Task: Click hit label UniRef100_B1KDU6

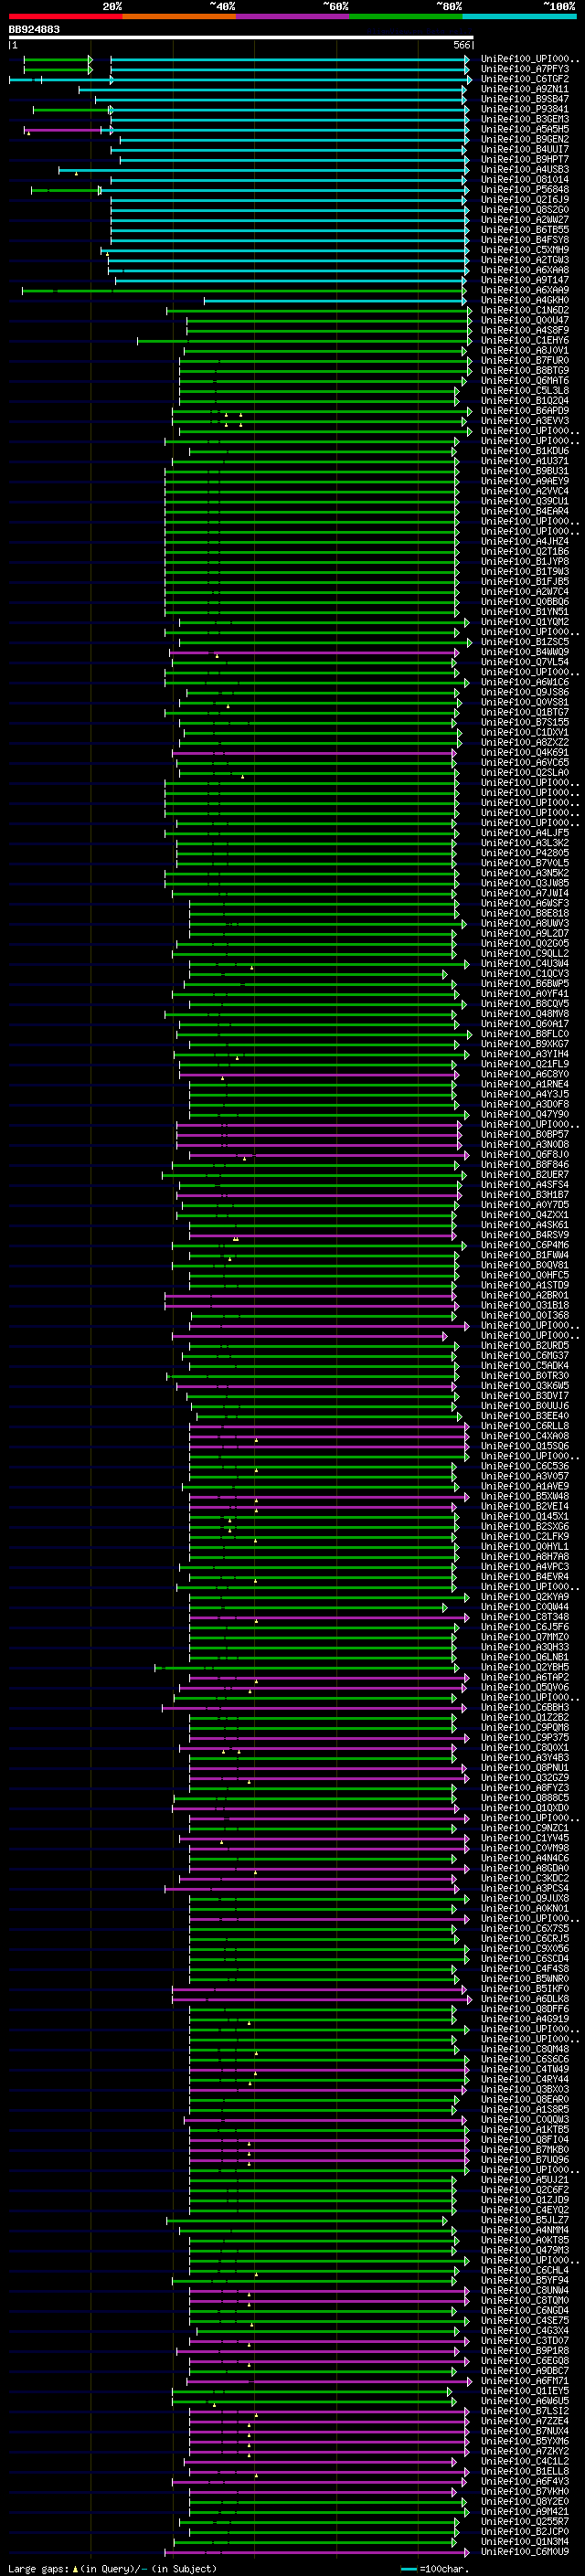Action: 525,451
